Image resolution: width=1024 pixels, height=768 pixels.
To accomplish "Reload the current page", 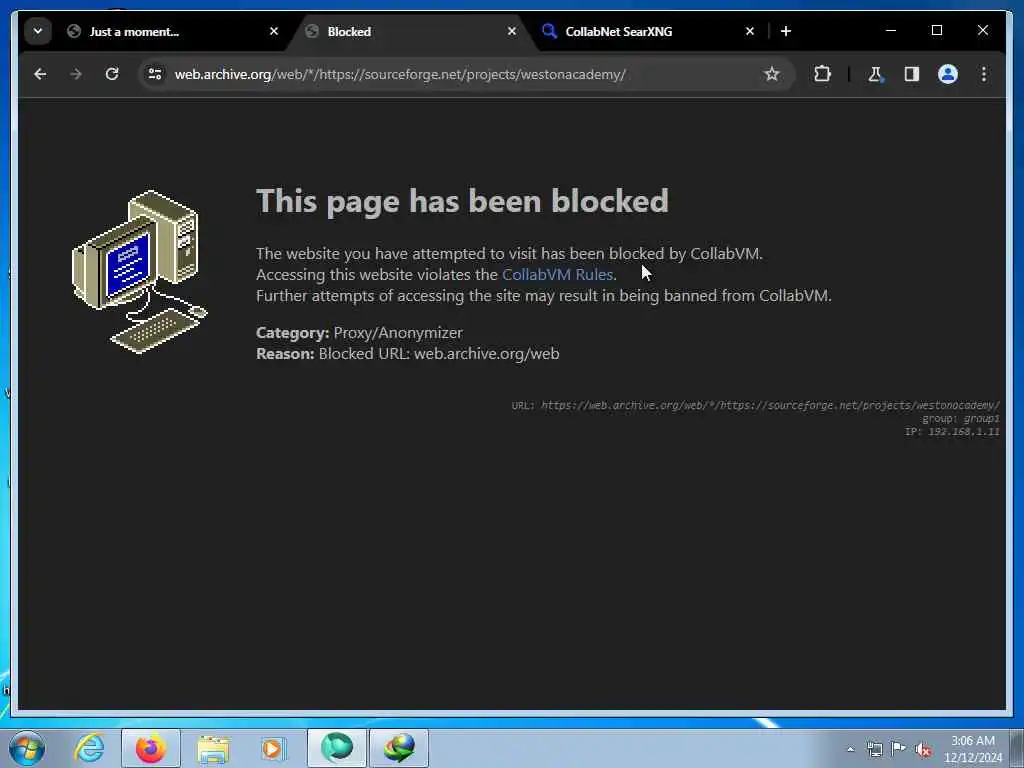I will (112, 74).
